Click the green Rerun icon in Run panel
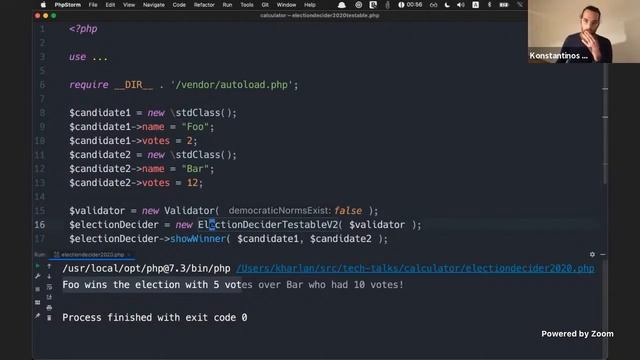 pyautogui.click(x=38, y=266)
